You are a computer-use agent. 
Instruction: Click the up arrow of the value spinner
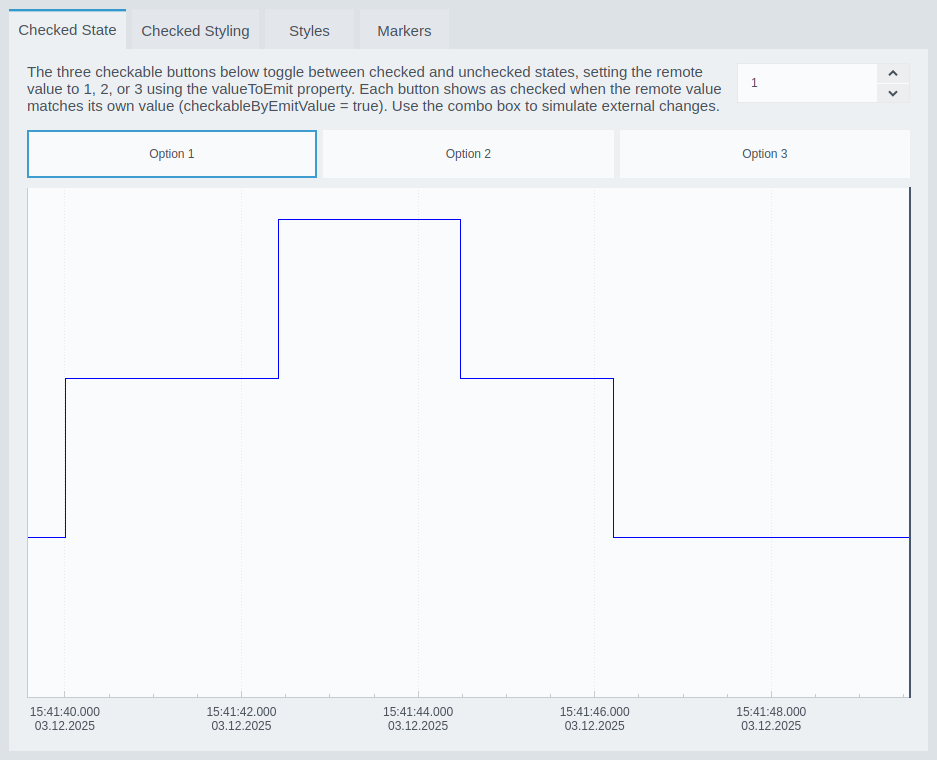[x=893, y=73]
